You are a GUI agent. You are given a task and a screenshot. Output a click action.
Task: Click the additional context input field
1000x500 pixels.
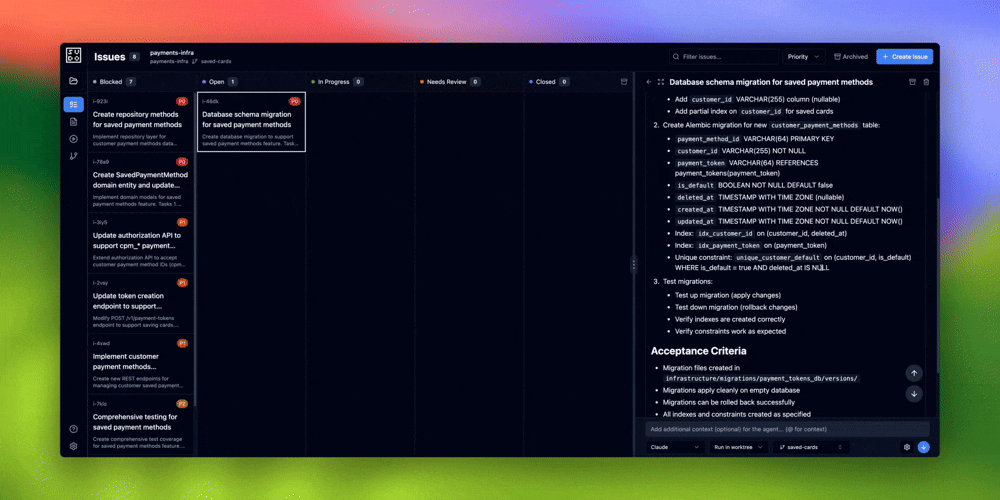[788, 429]
